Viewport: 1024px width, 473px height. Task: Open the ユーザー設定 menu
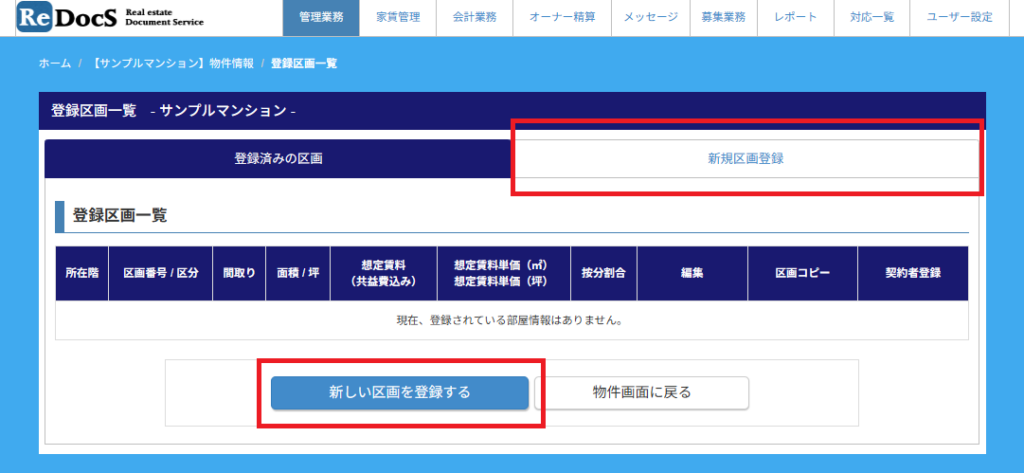[959, 17]
